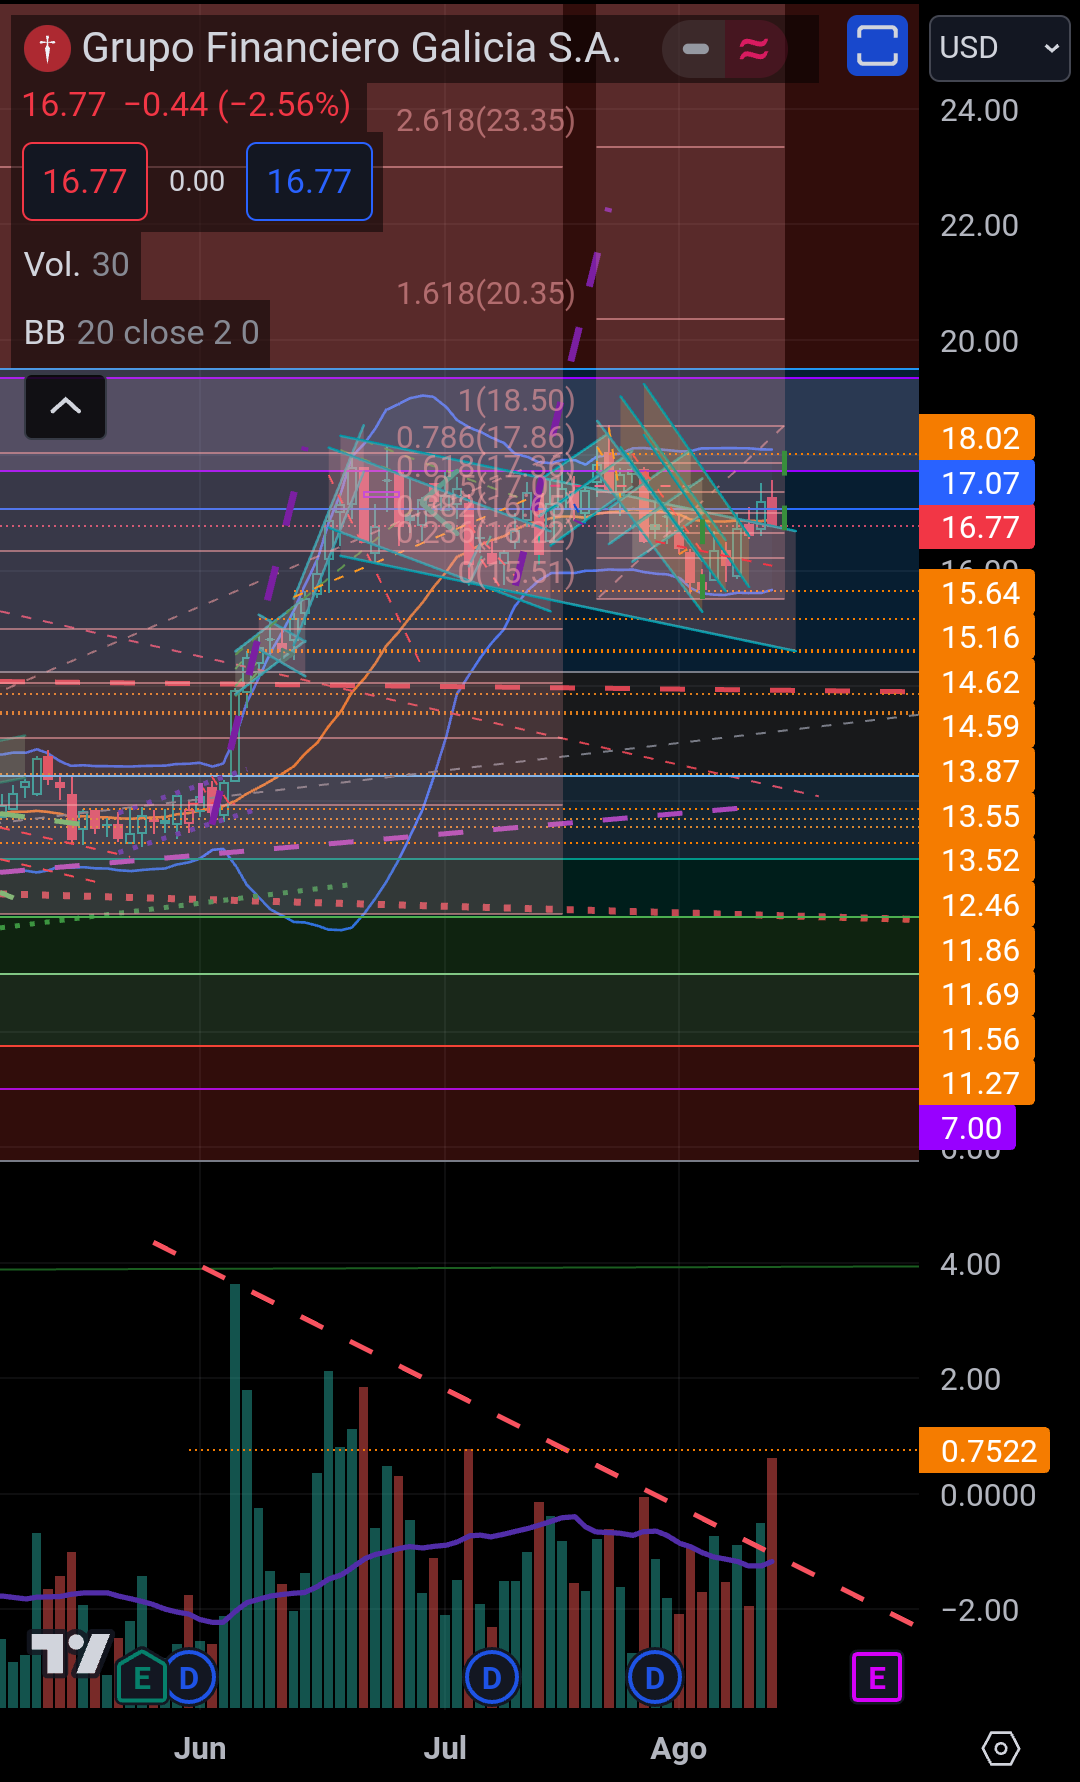
Task: Select the 13.52 orange price label
Action: (x=977, y=860)
